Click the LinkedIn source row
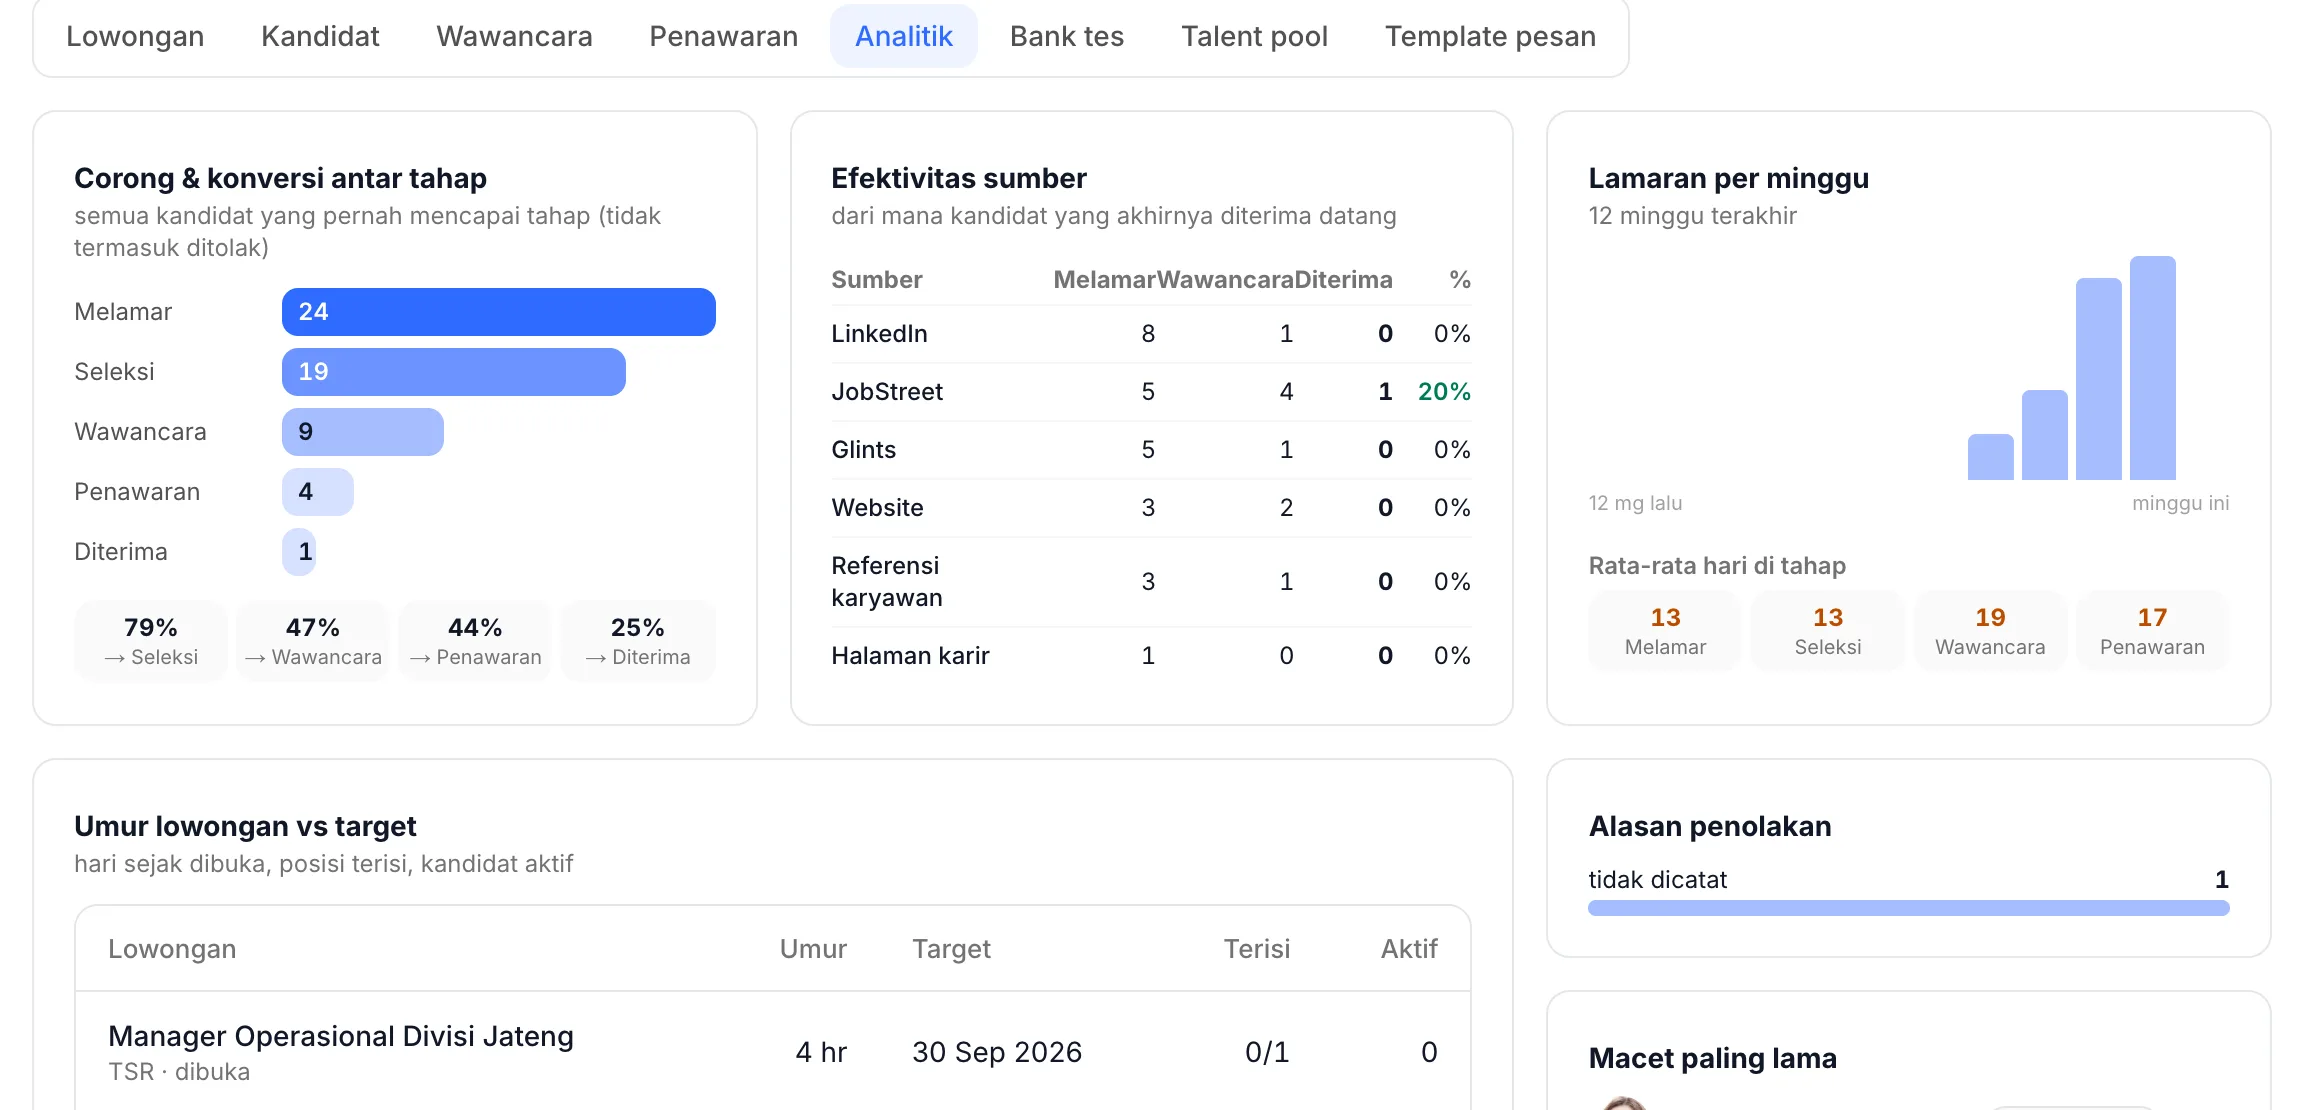This screenshot has width=2320, height=1110. pyautogui.click(x=1151, y=334)
